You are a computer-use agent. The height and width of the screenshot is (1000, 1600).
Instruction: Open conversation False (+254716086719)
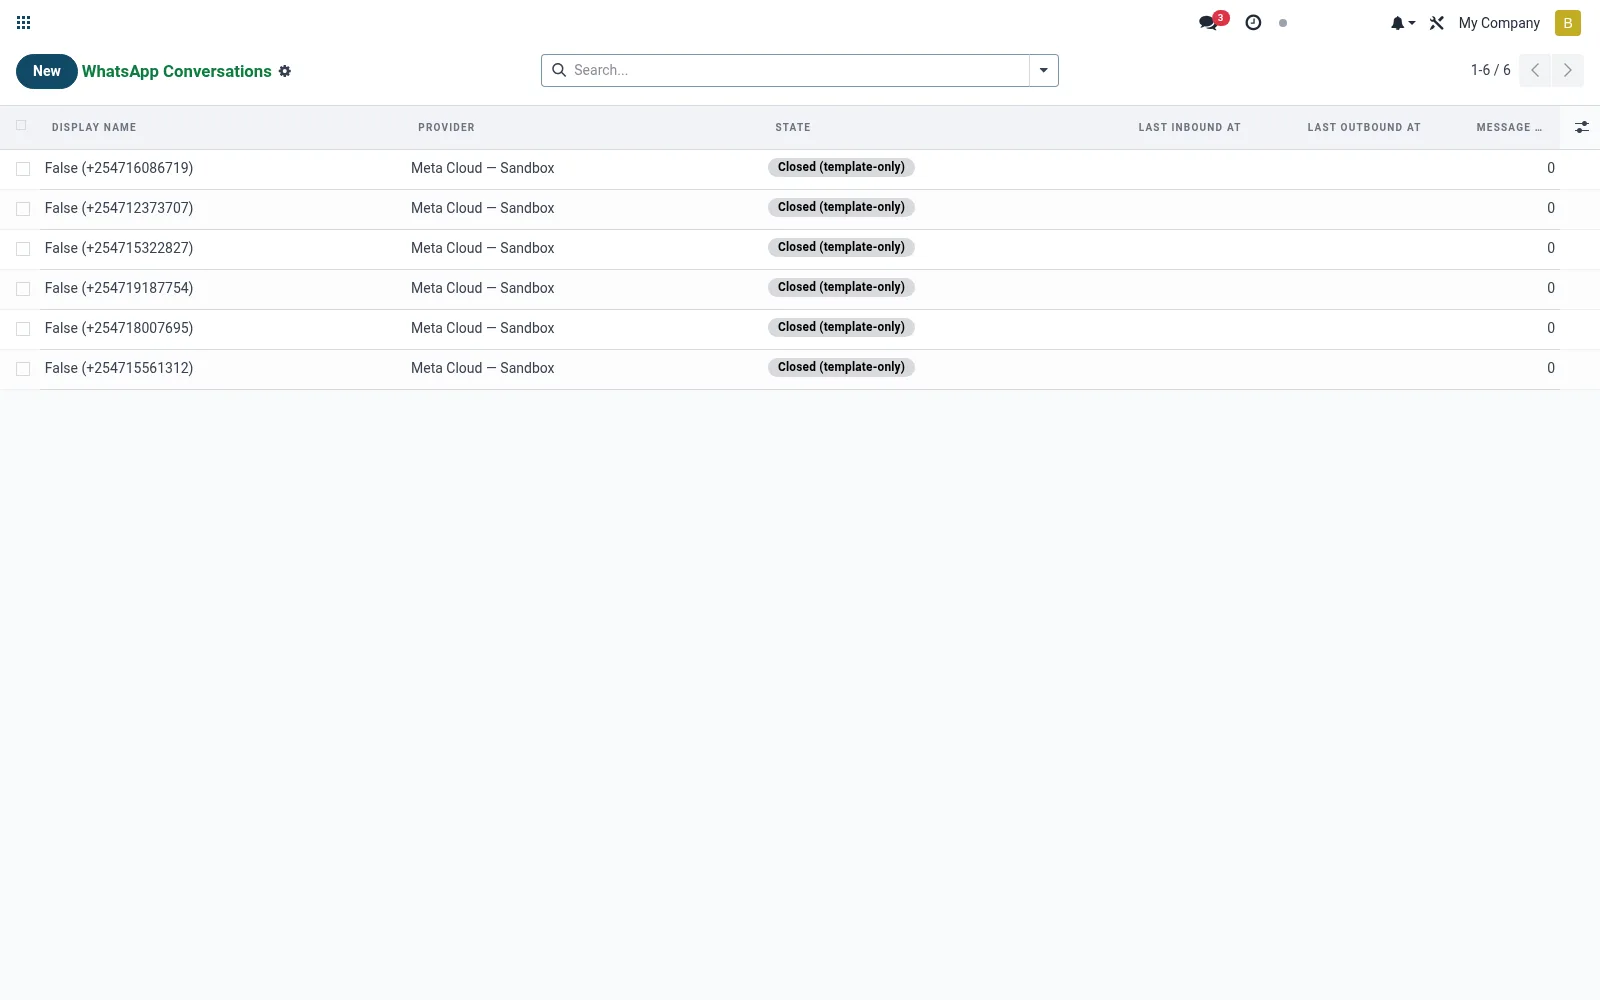point(119,168)
